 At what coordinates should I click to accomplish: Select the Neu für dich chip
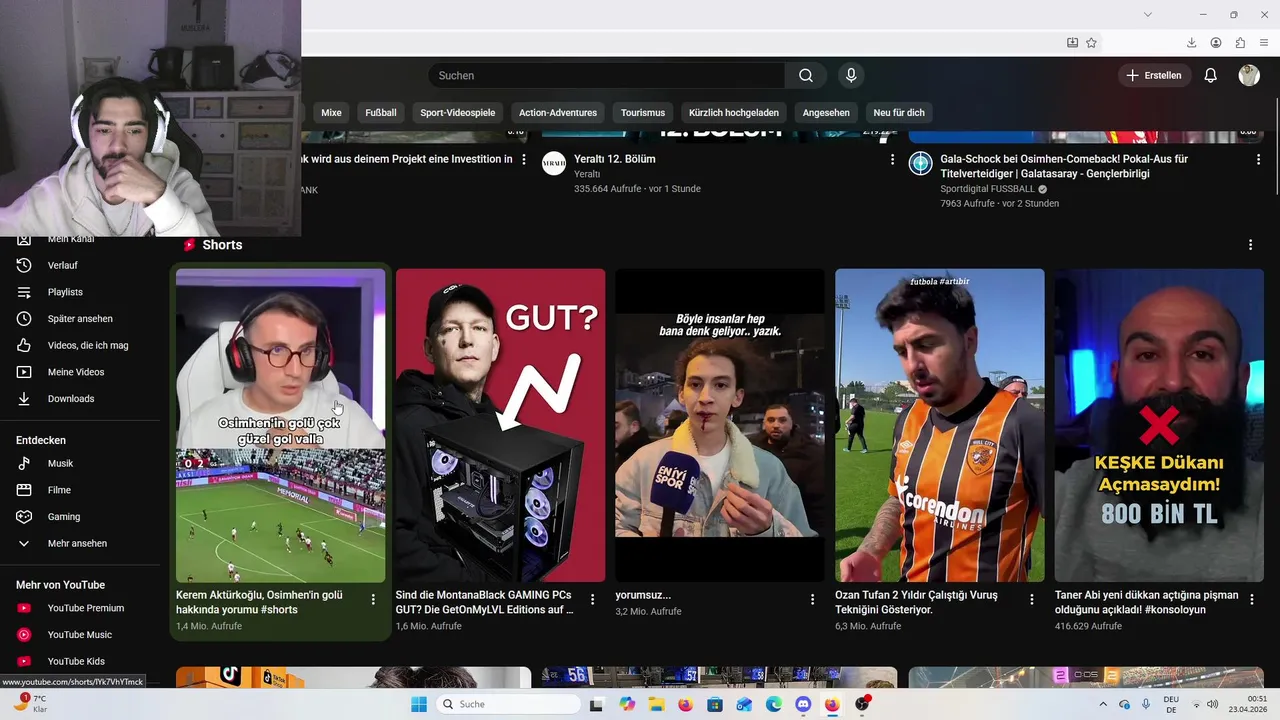click(899, 113)
